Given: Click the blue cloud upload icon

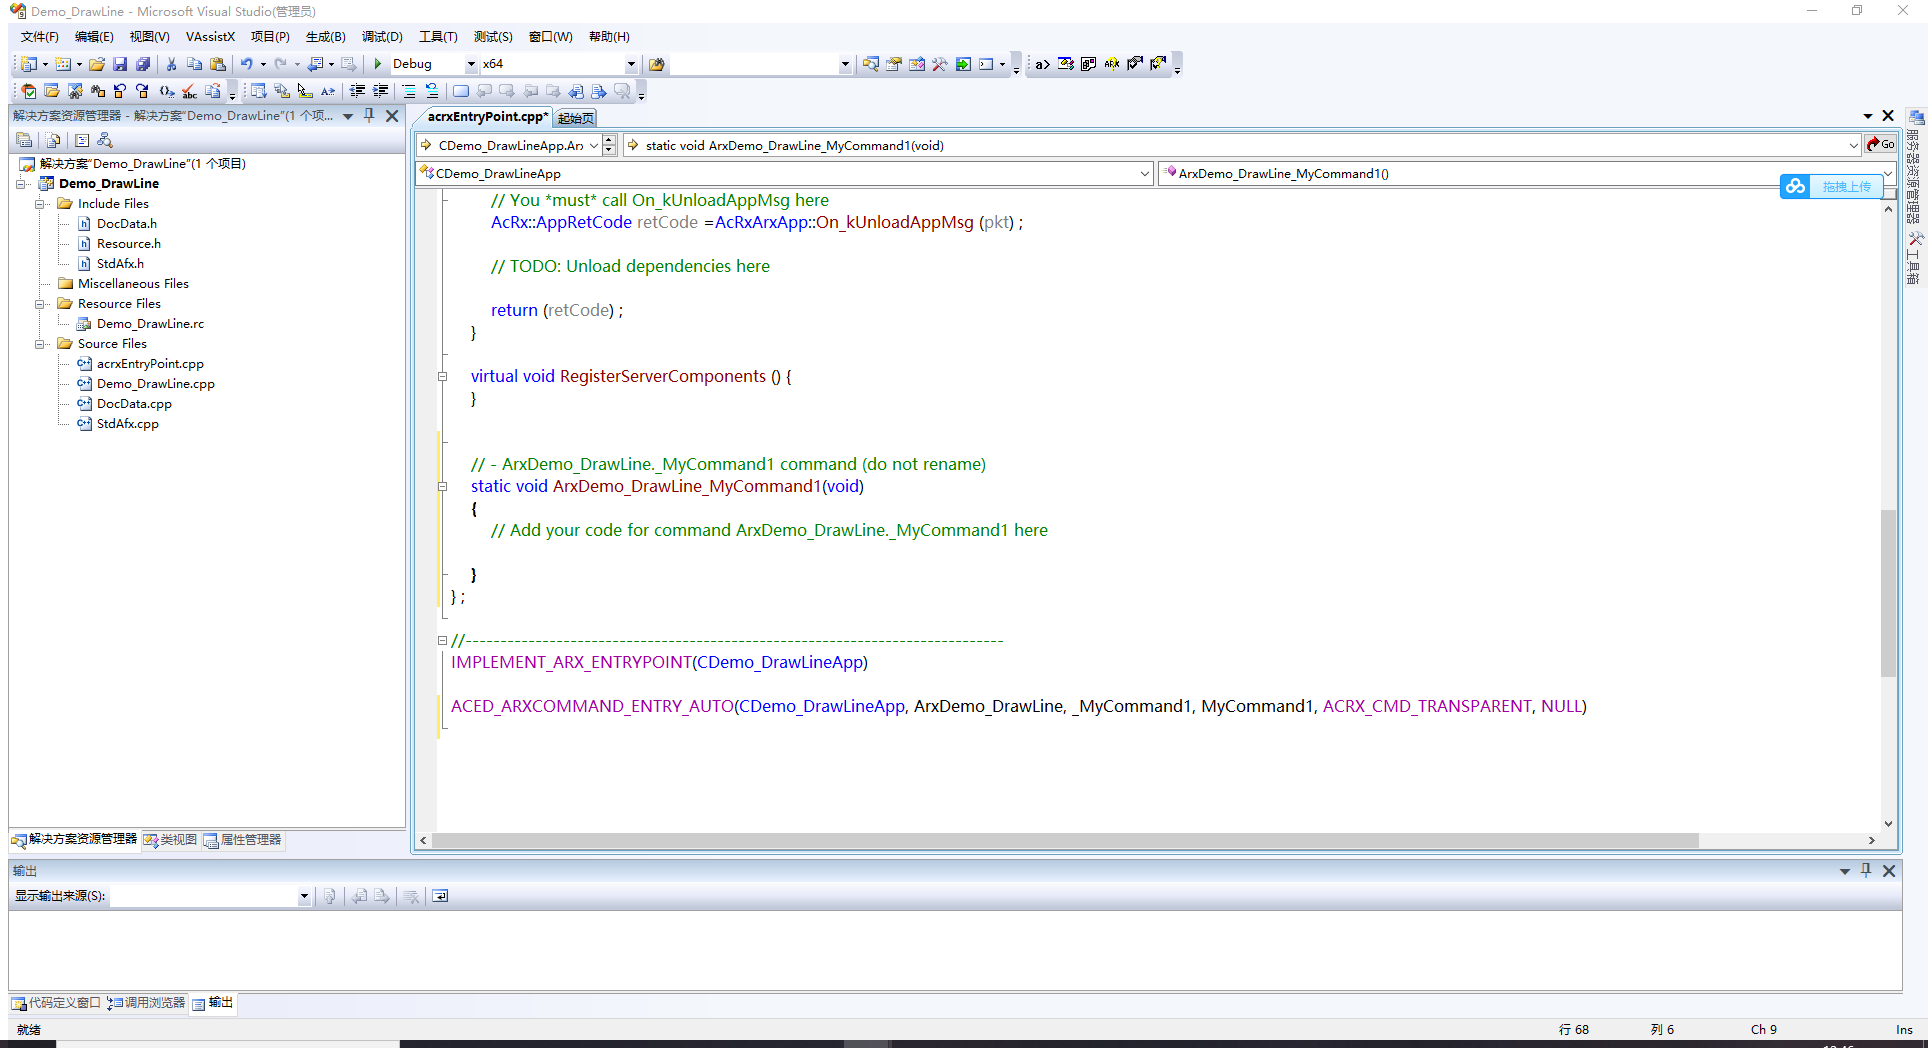Looking at the screenshot, I should coord(1796,187).
